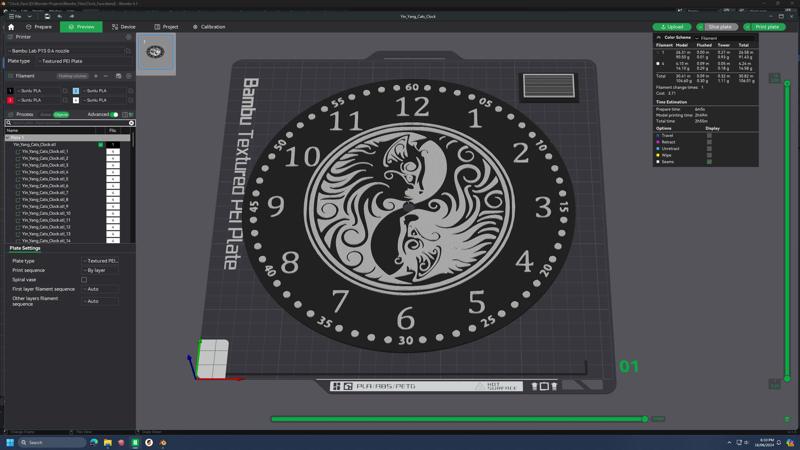Open the Device tab
800x450 pixels.
pyautogui.click(x=123, y=27)
